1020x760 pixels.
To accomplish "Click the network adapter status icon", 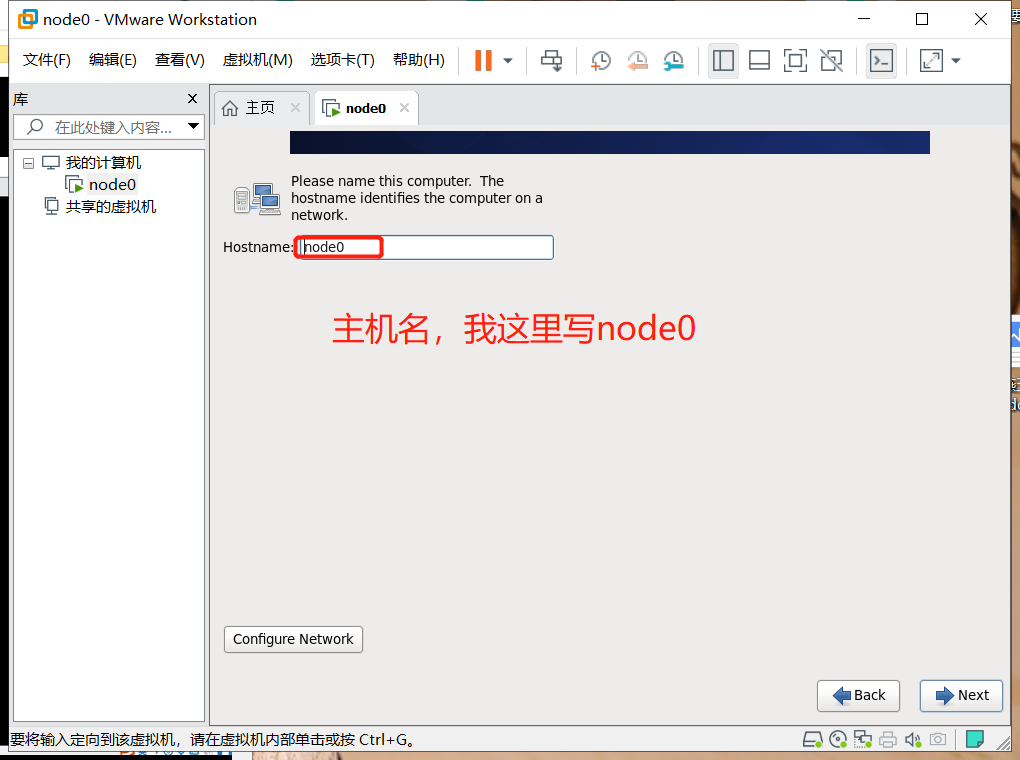I will coord(863,739).
